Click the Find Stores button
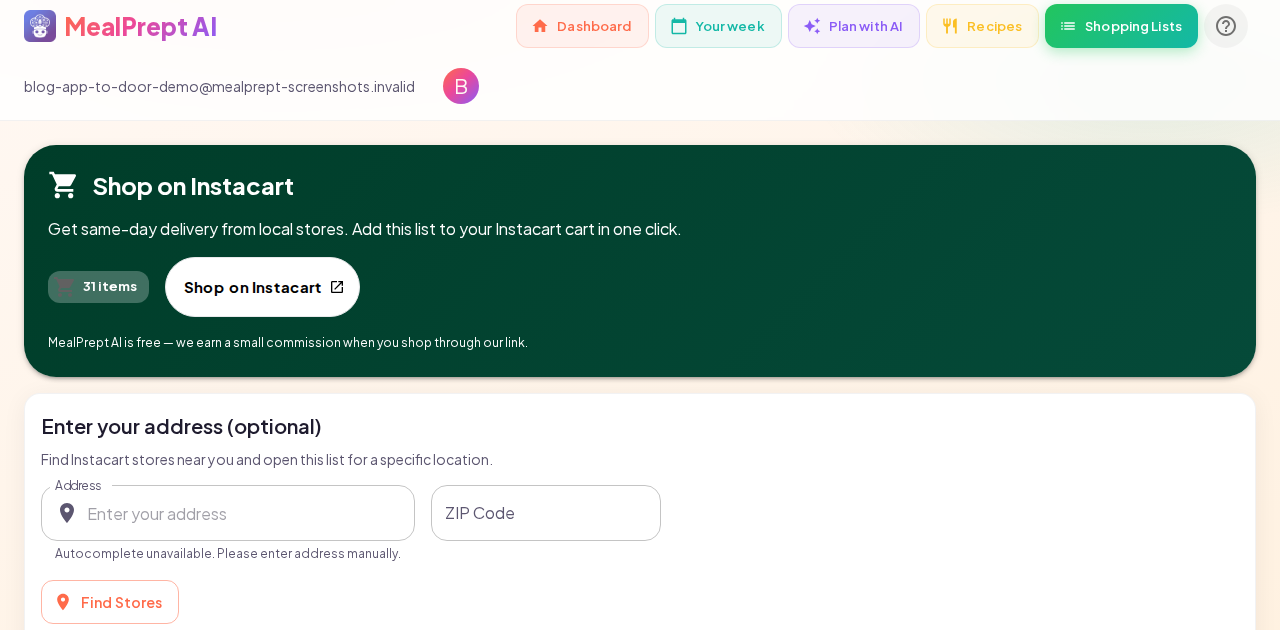Viewport: 1280px width, 630px height. 110,602
